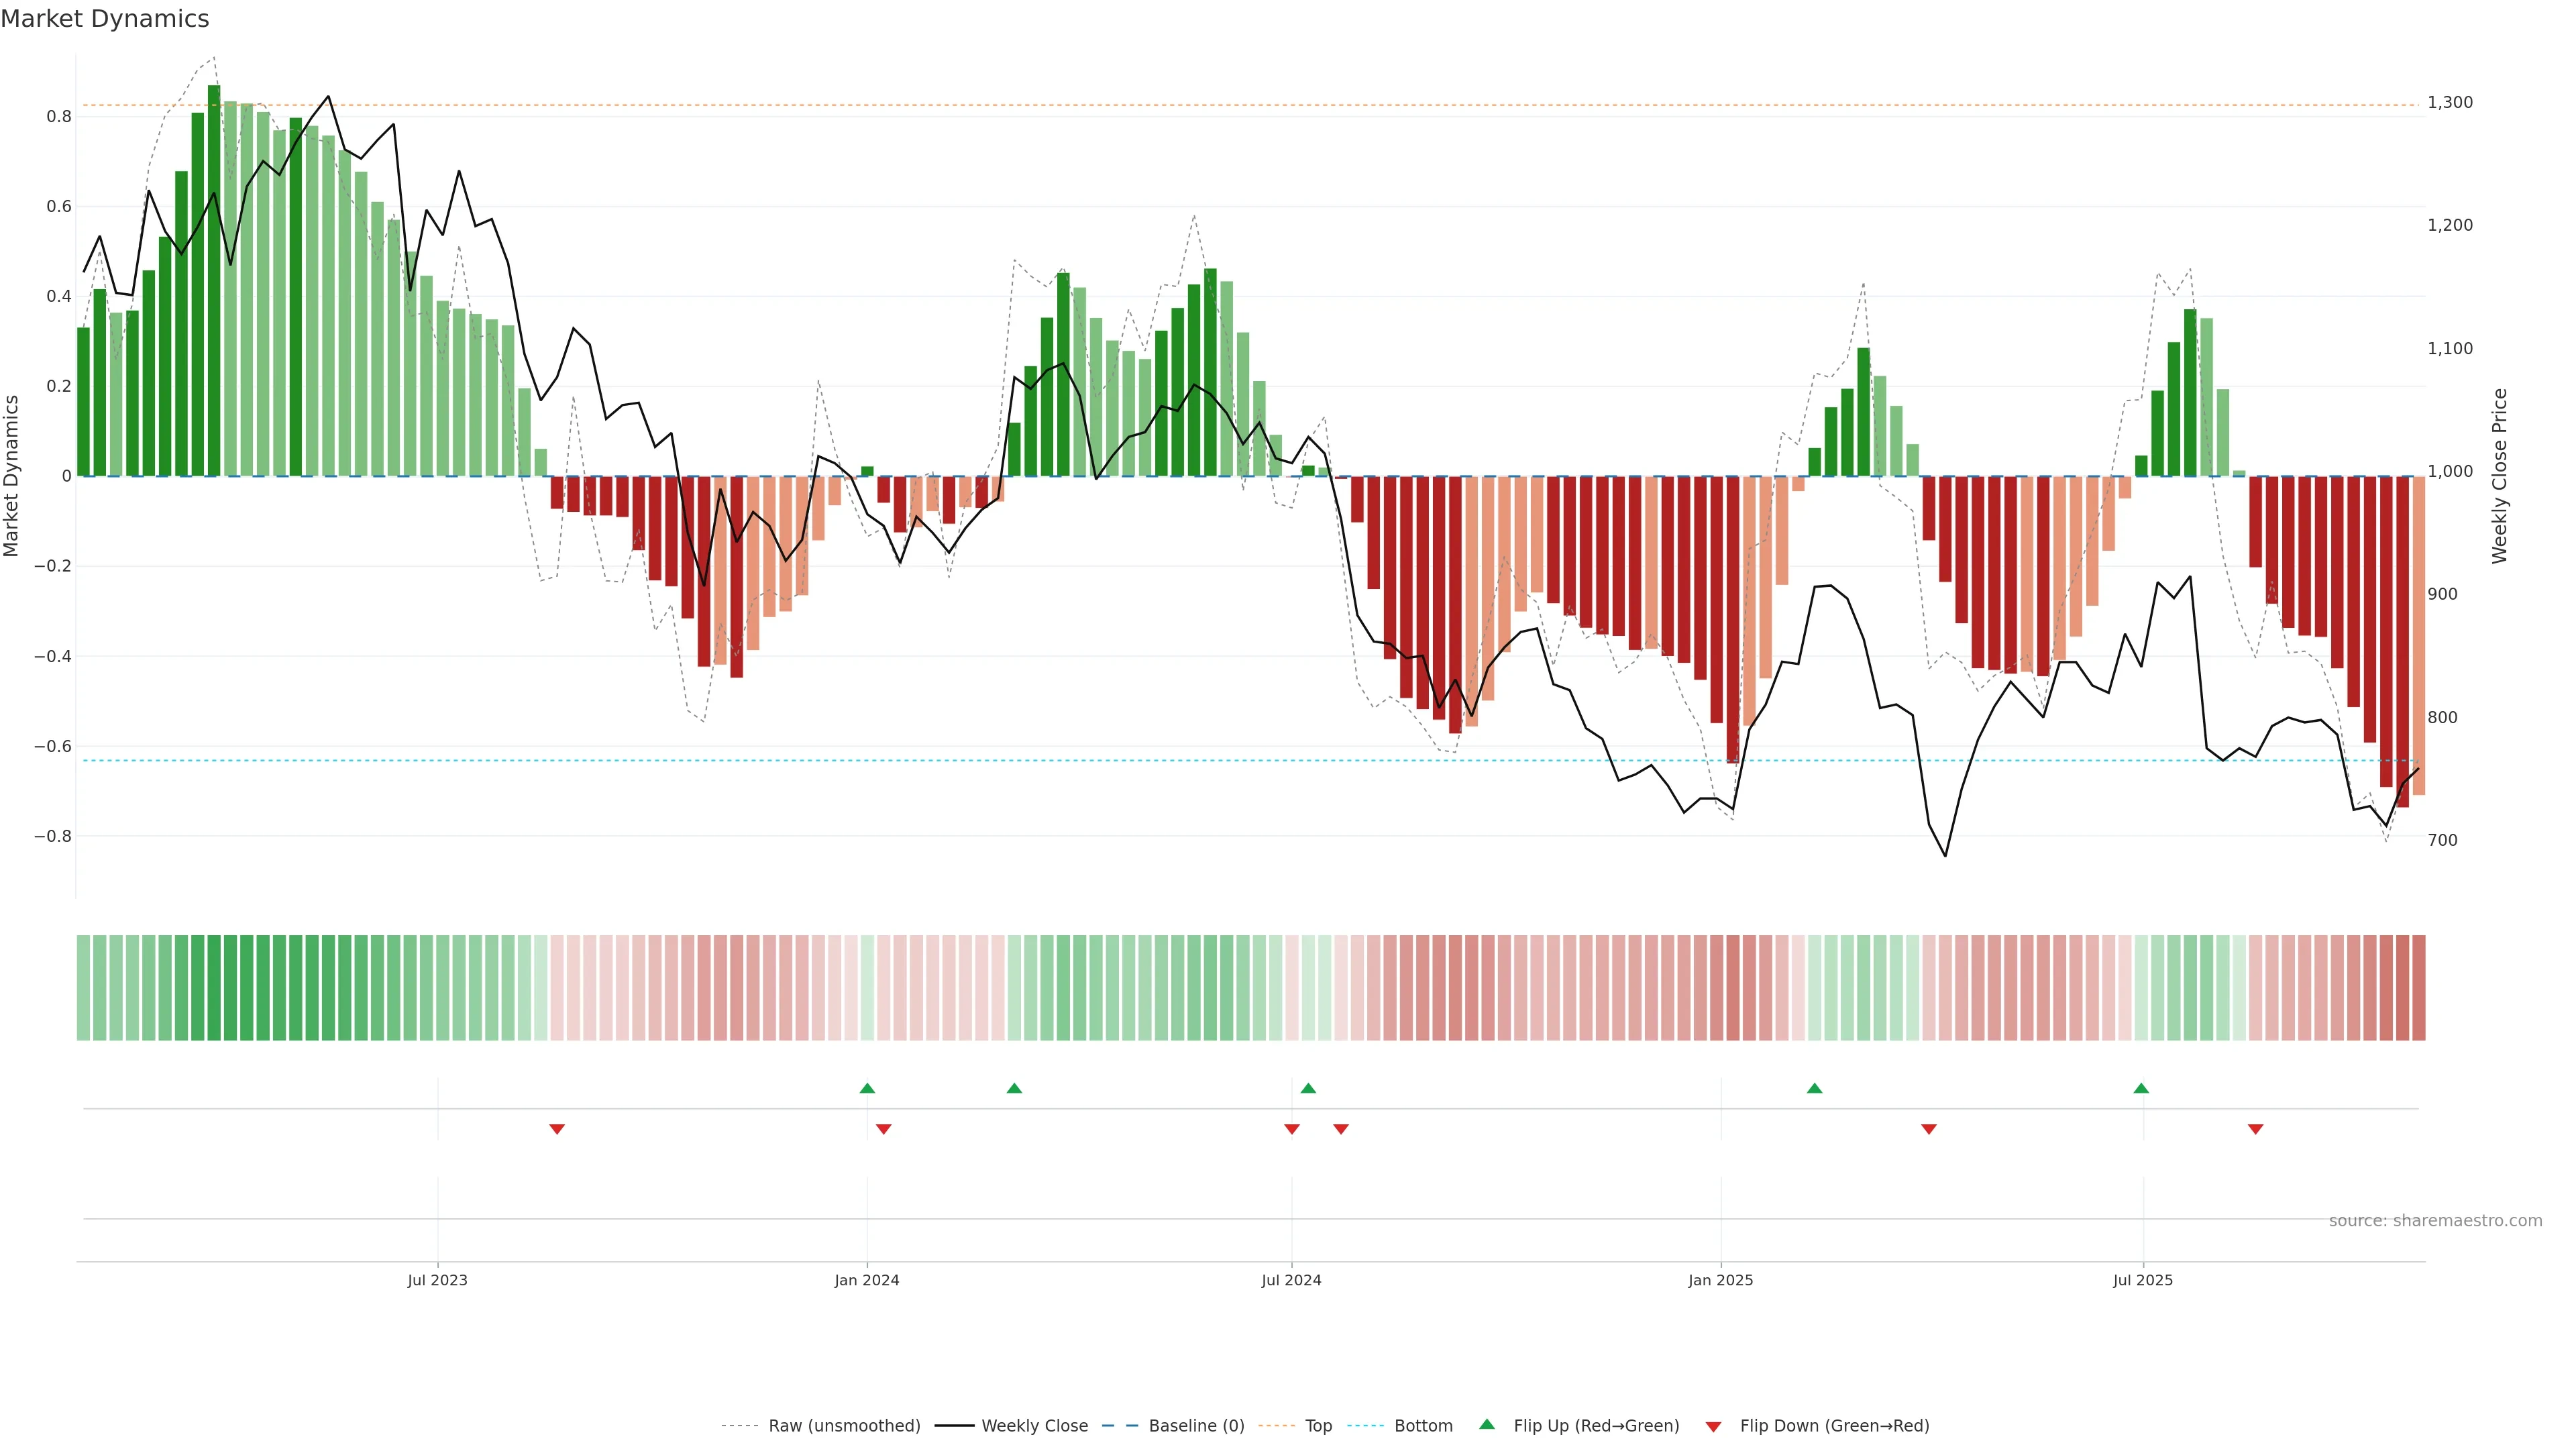
Task: Click the first red flip-down marker after Jul 2023
Action: click(557, 1129)
